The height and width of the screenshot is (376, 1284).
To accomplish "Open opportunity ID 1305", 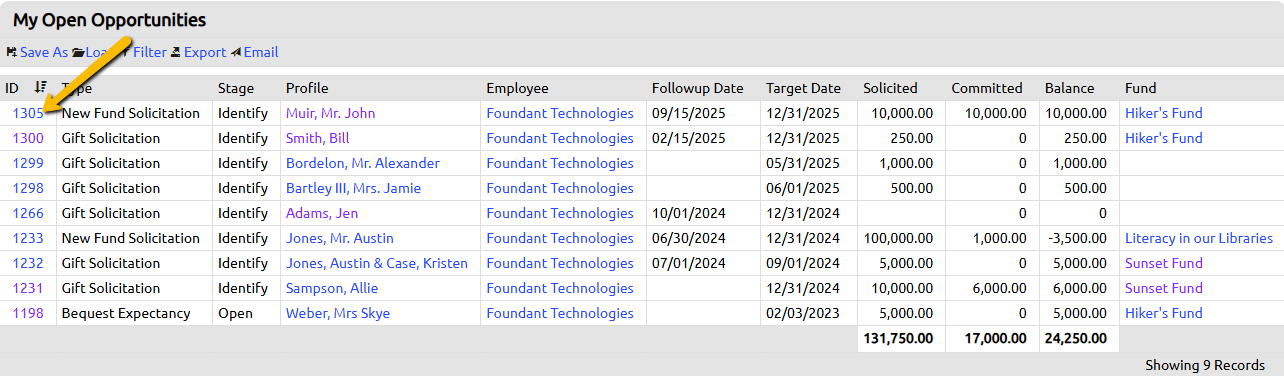I will tap(28, 113).
